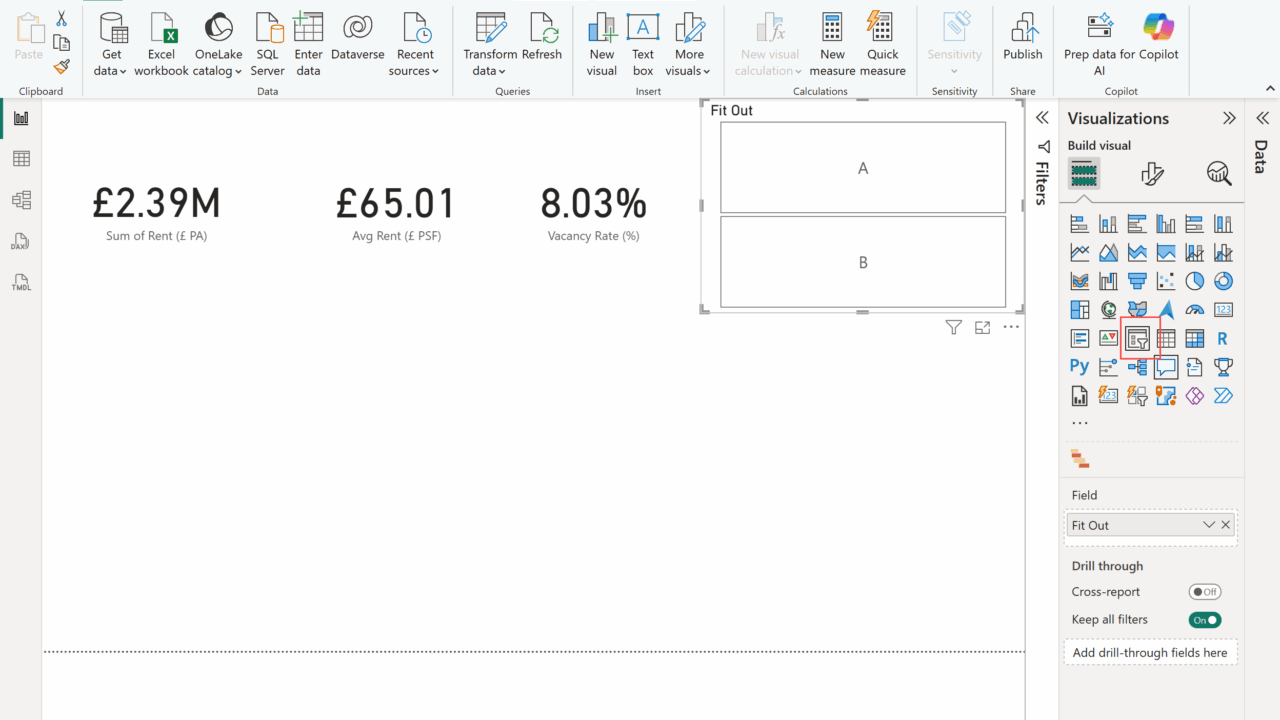
Task: Remove the Fit Out field
Action: pos(1226,525)
